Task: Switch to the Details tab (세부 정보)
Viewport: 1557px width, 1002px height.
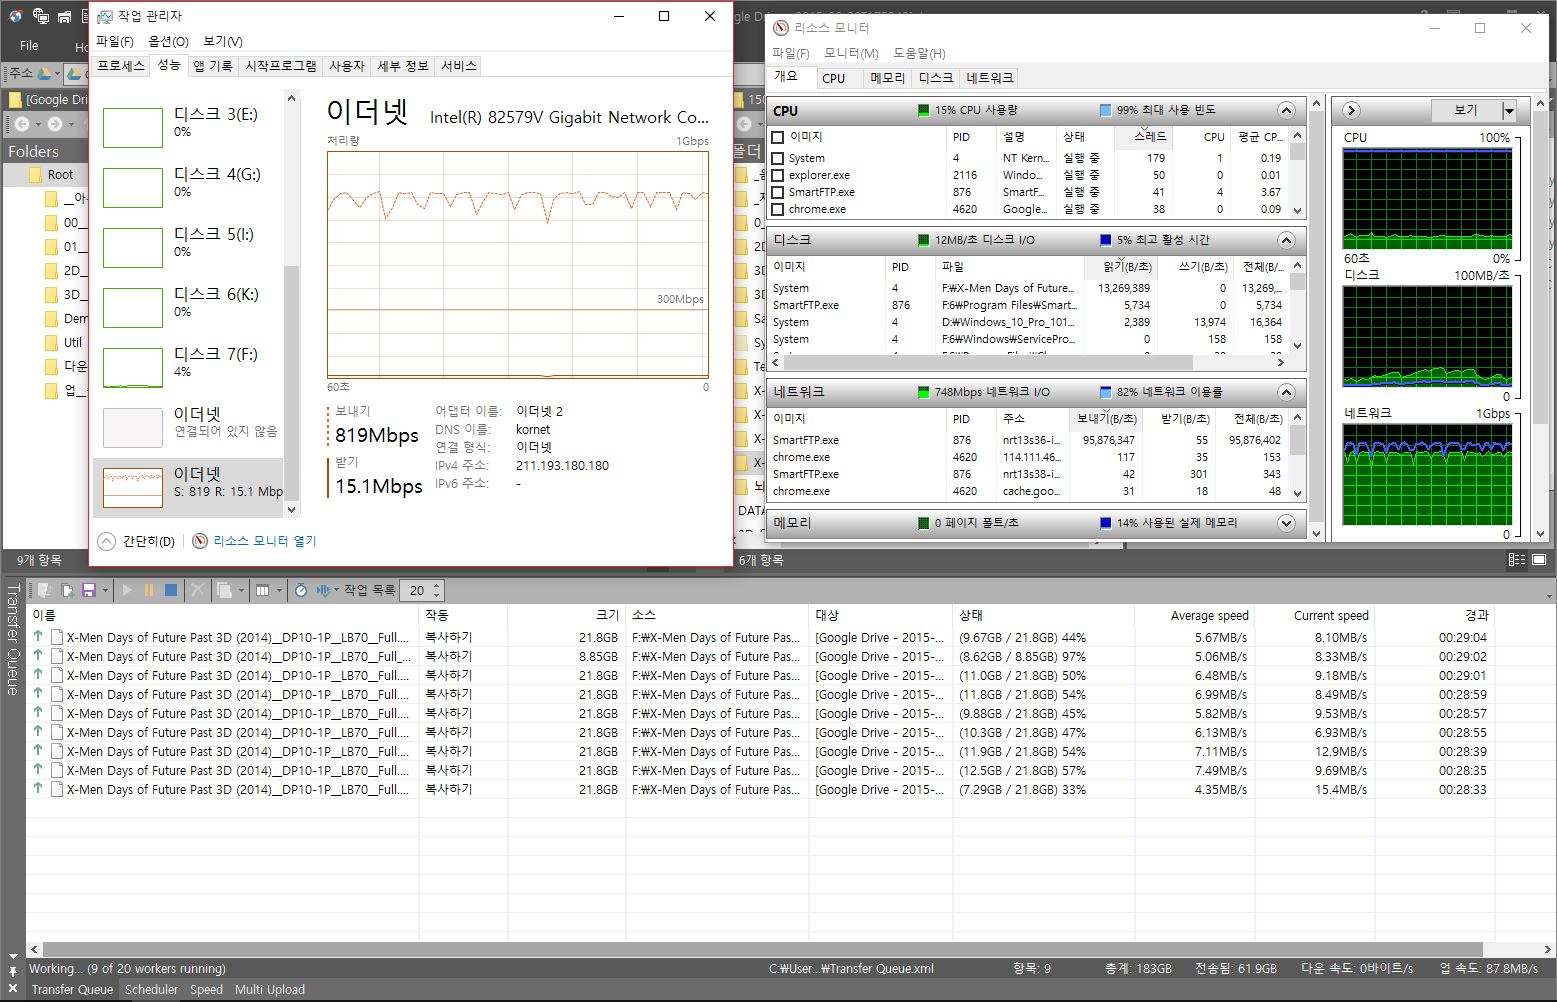Action: point(403,66)
